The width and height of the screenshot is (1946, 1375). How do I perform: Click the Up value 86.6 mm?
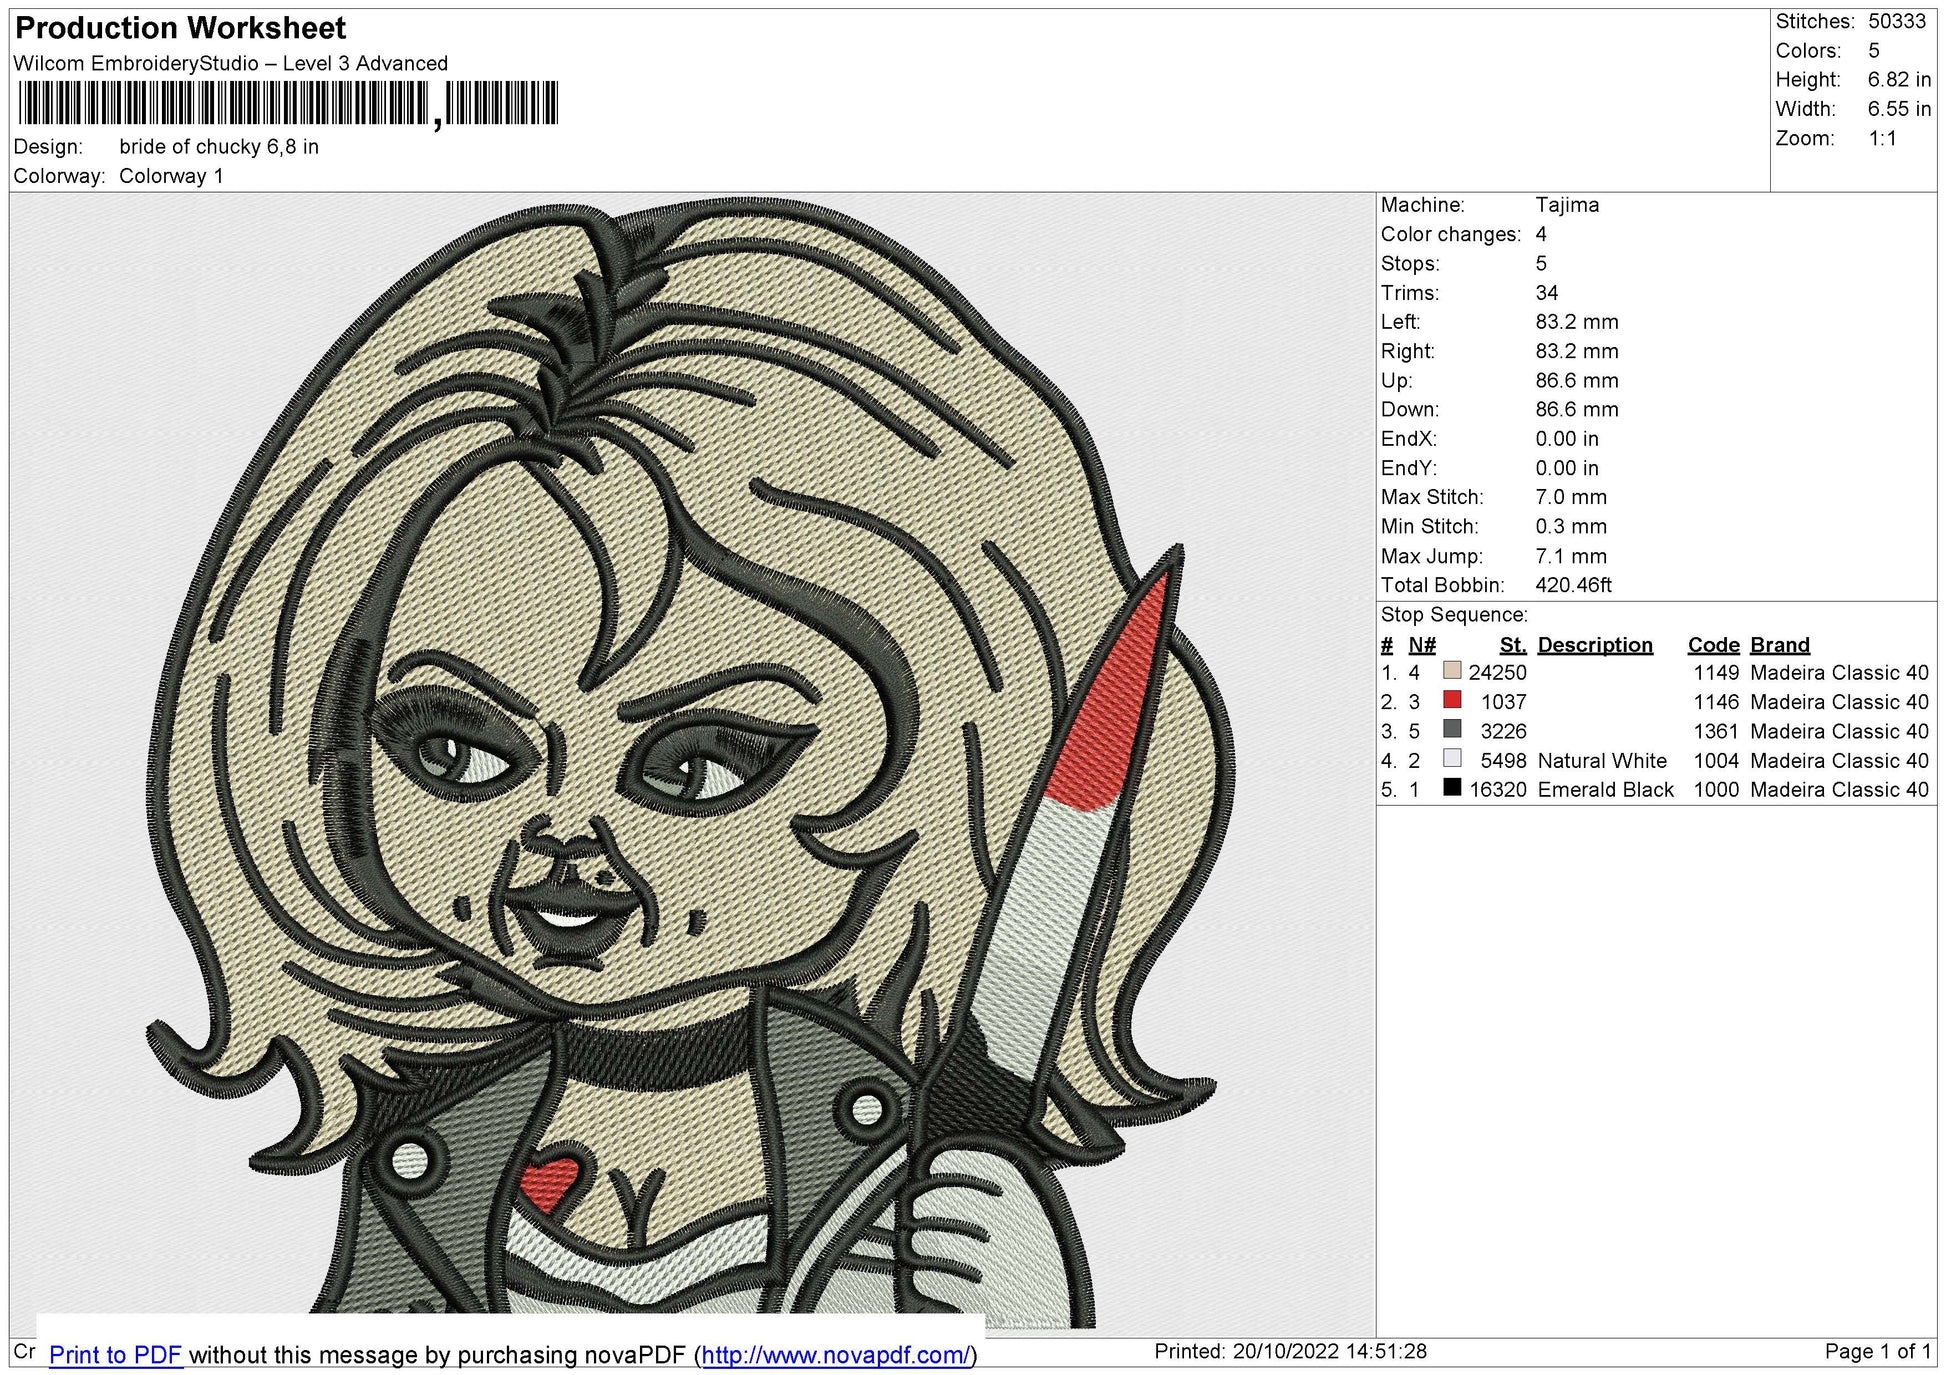[x=1577, y=380]
